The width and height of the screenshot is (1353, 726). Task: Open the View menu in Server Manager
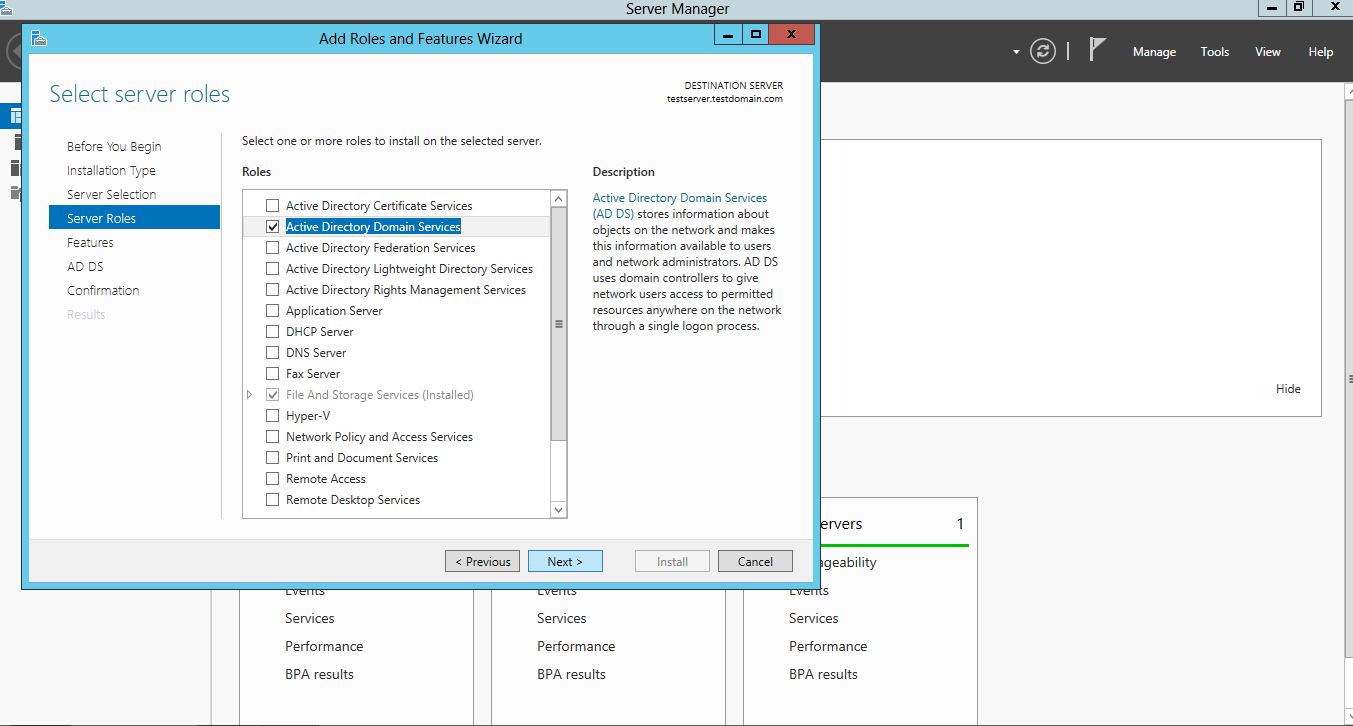coord(1268,52)
